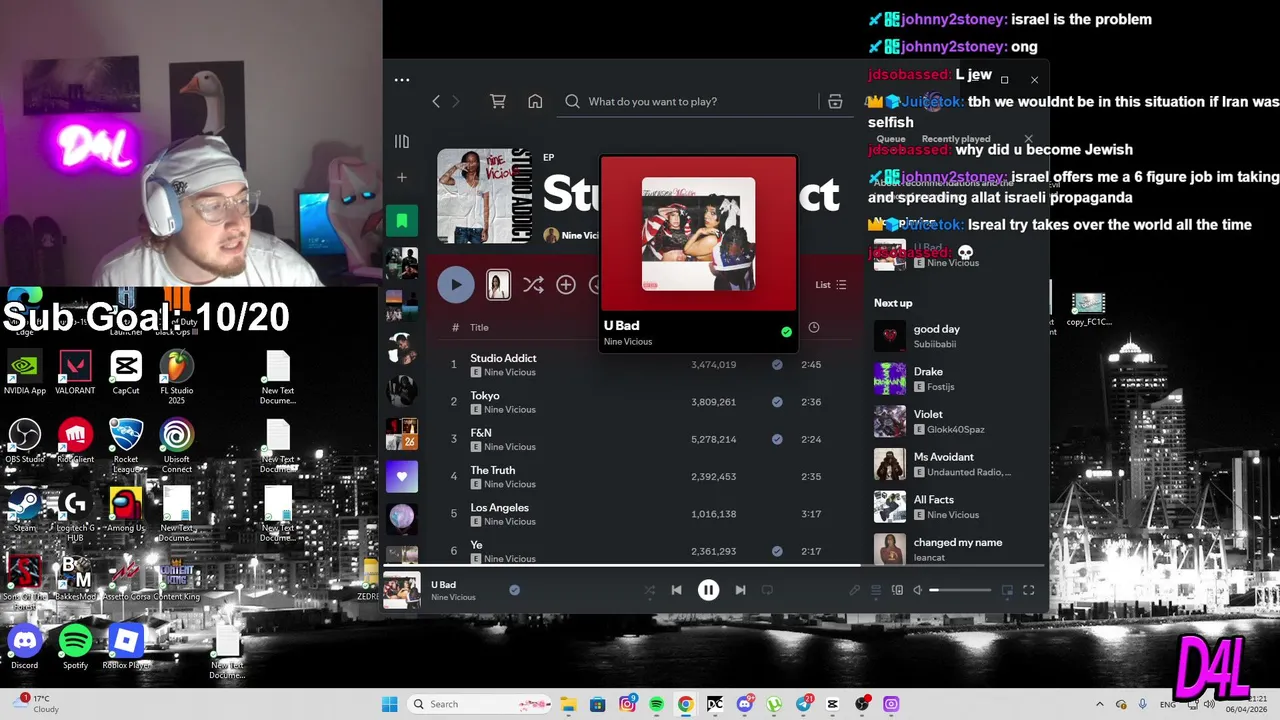The width and height of the screenshot is (1280, 720).
Task: Toggle saved checkmark for F&N track
Action: click(x=777, y=439)
